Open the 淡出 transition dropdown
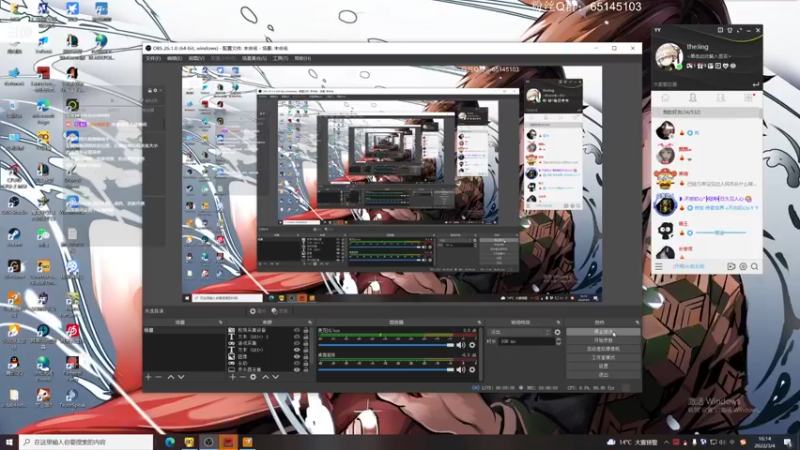This screenshot has height=450, width=800. (x=519, y=332)
